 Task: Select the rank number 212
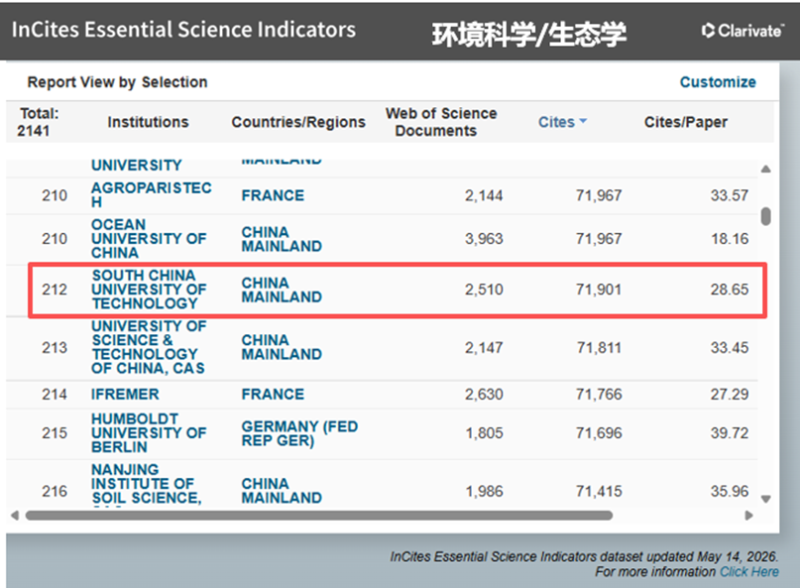54,289
